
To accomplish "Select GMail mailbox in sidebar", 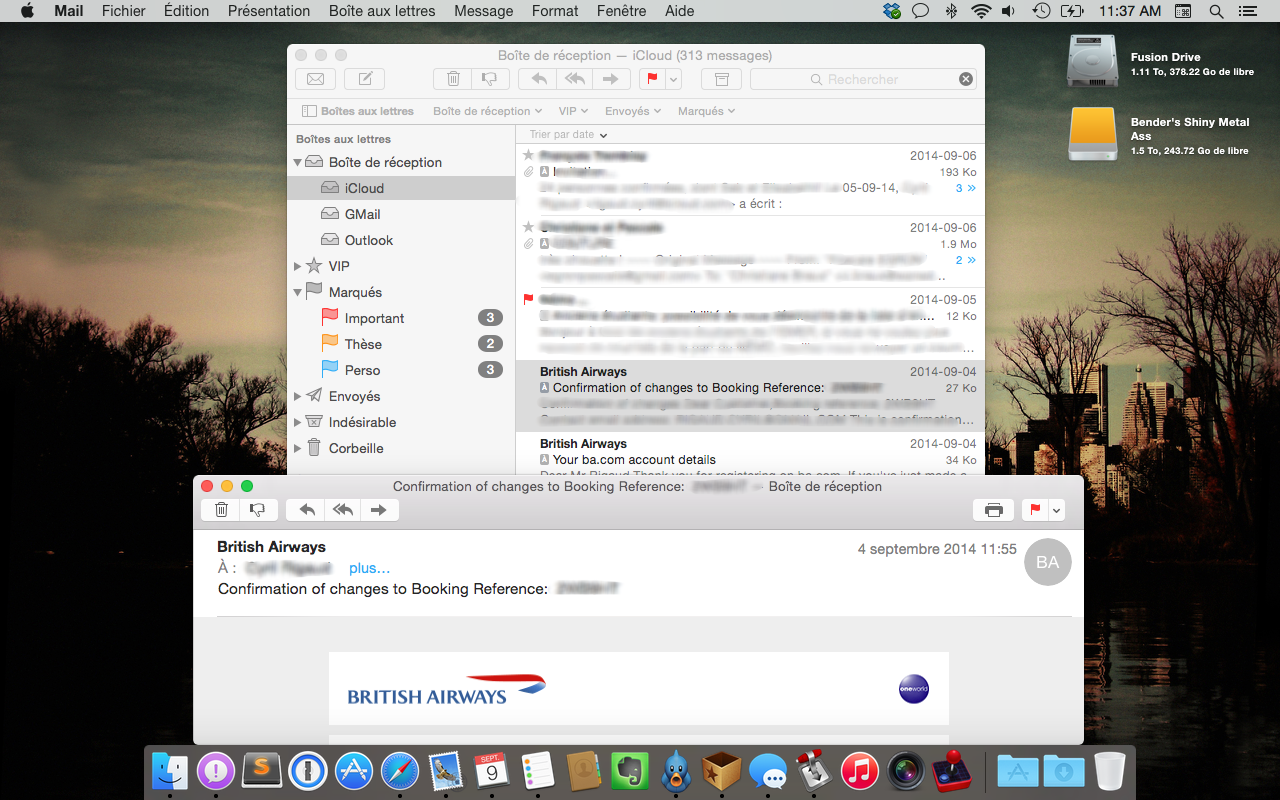I will pos(401,214).
